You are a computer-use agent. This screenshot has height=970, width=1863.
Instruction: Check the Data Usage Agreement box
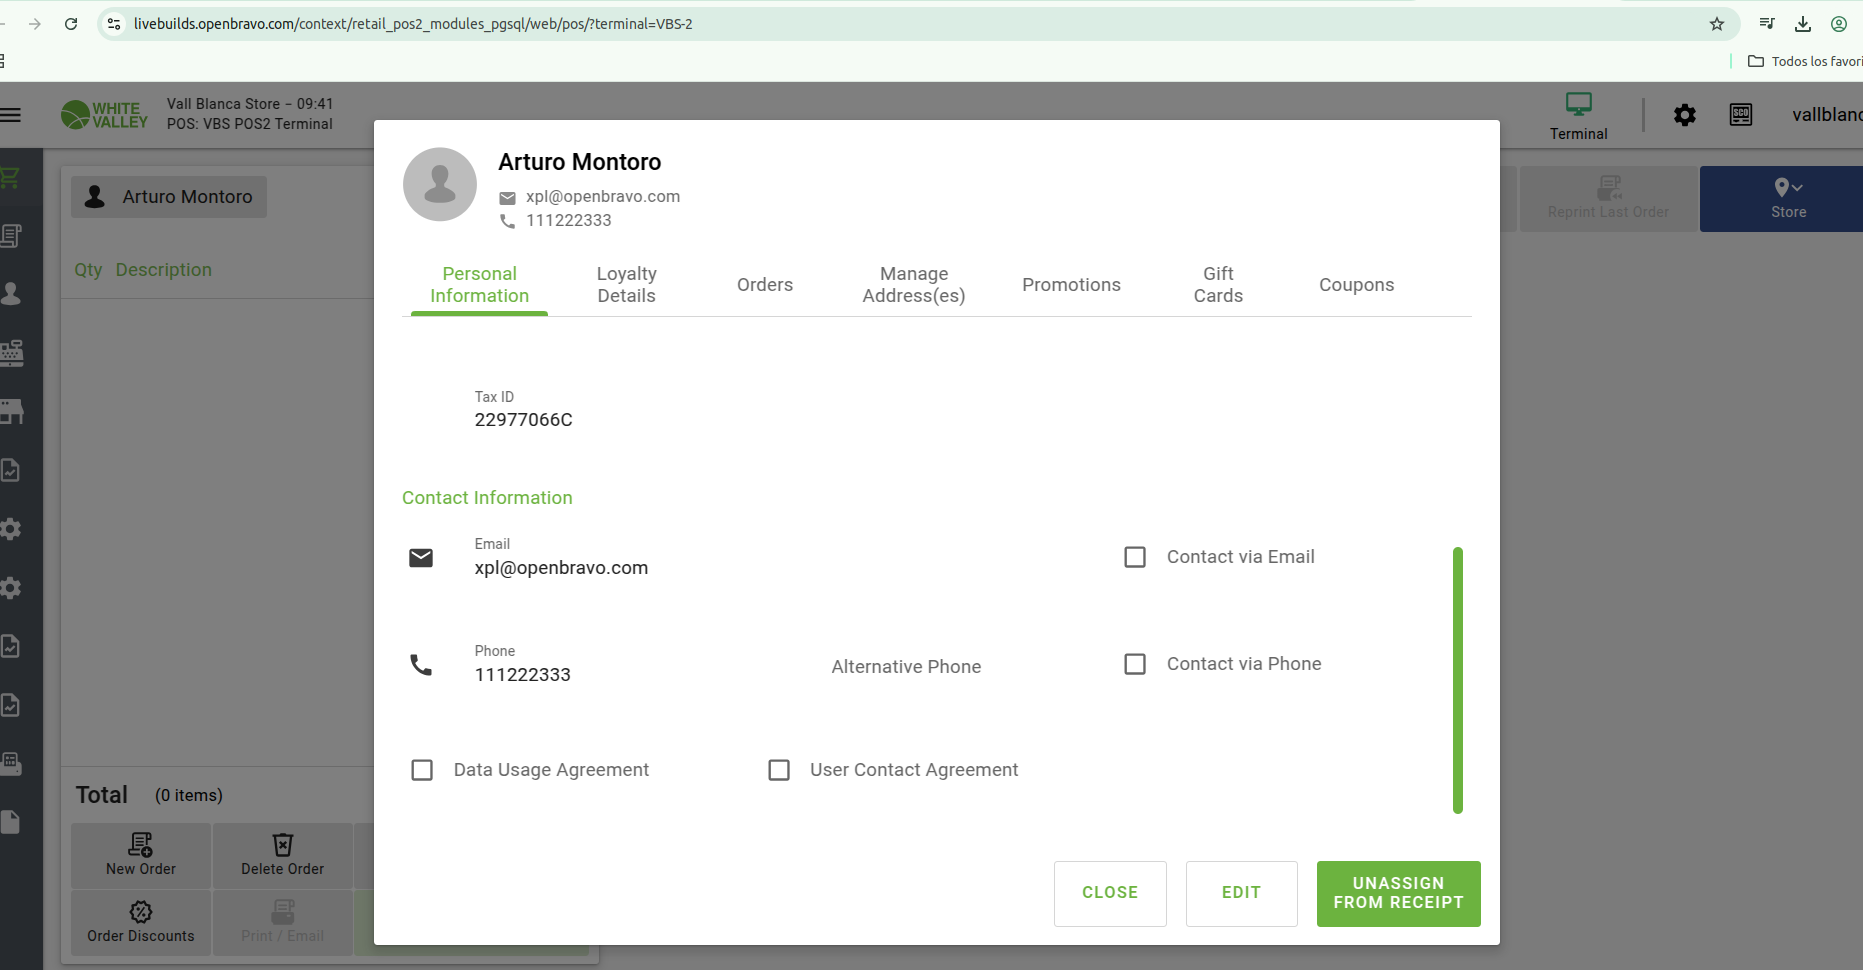[x=422, y=770]
